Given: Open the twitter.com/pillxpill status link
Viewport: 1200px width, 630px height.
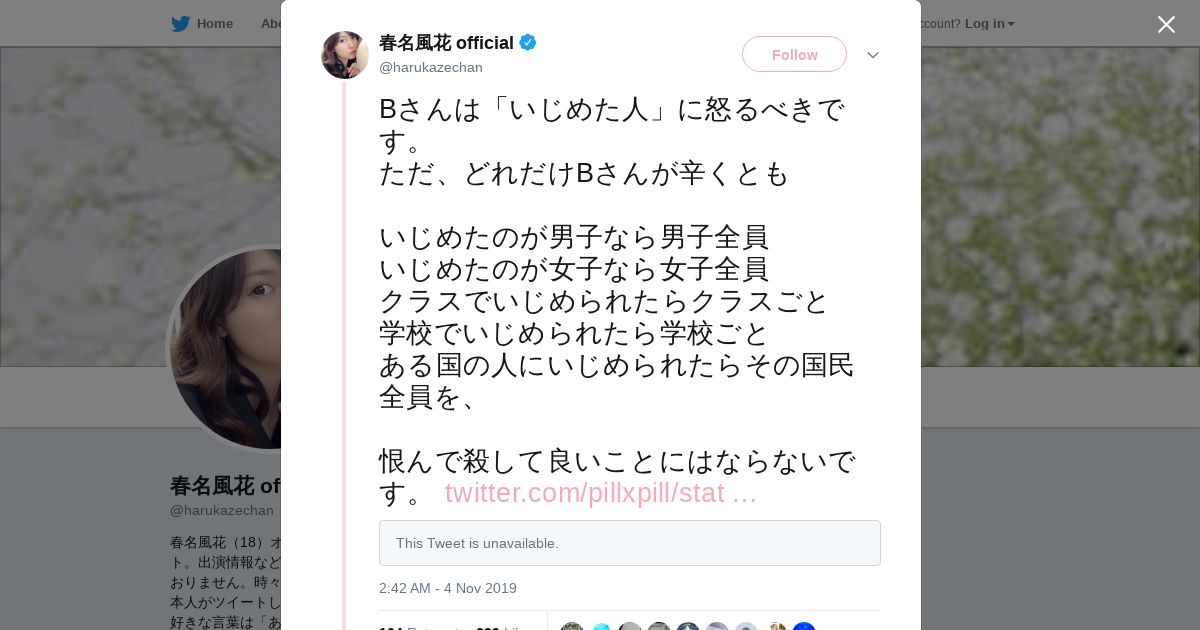Looking at the screenshot, I should [600, 493].
